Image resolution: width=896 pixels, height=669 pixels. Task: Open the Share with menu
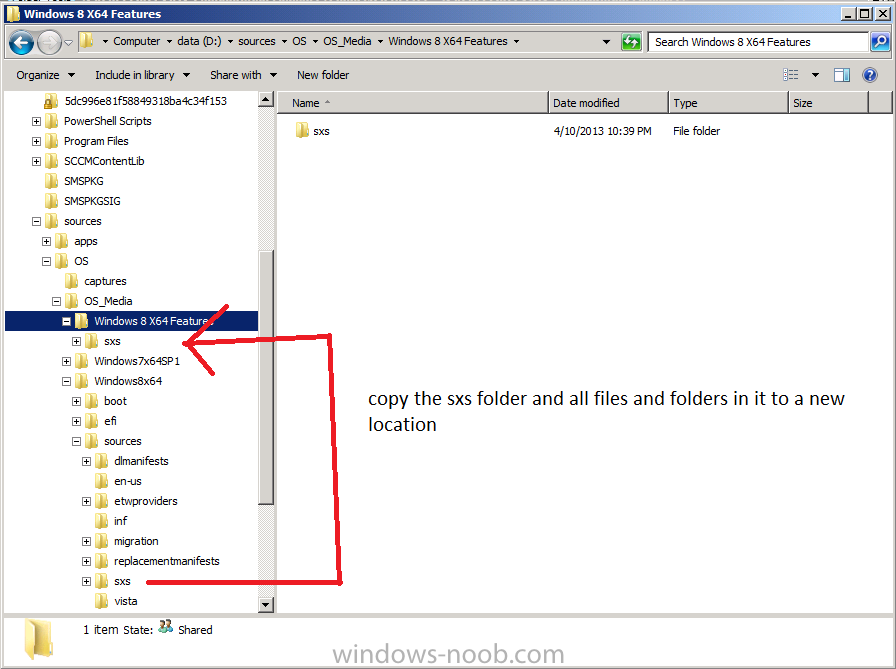(243, 75)
